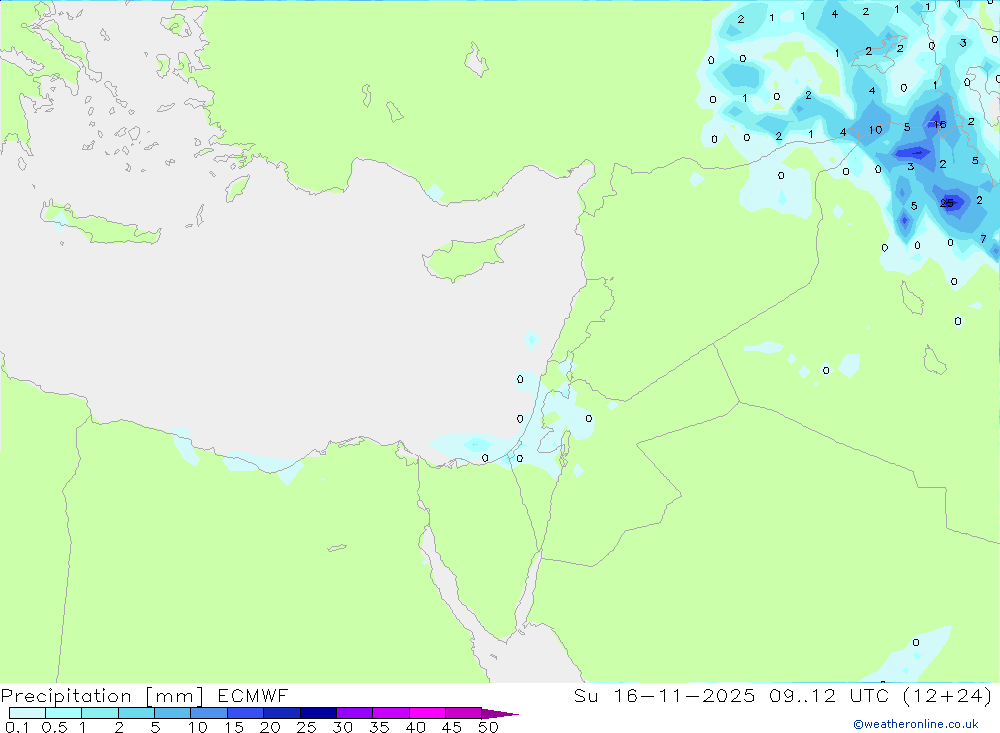Screen dimensions: 1000x733
Task: Click the 30–35 mm legend color swatch
Action: click(x=355, y=713)
